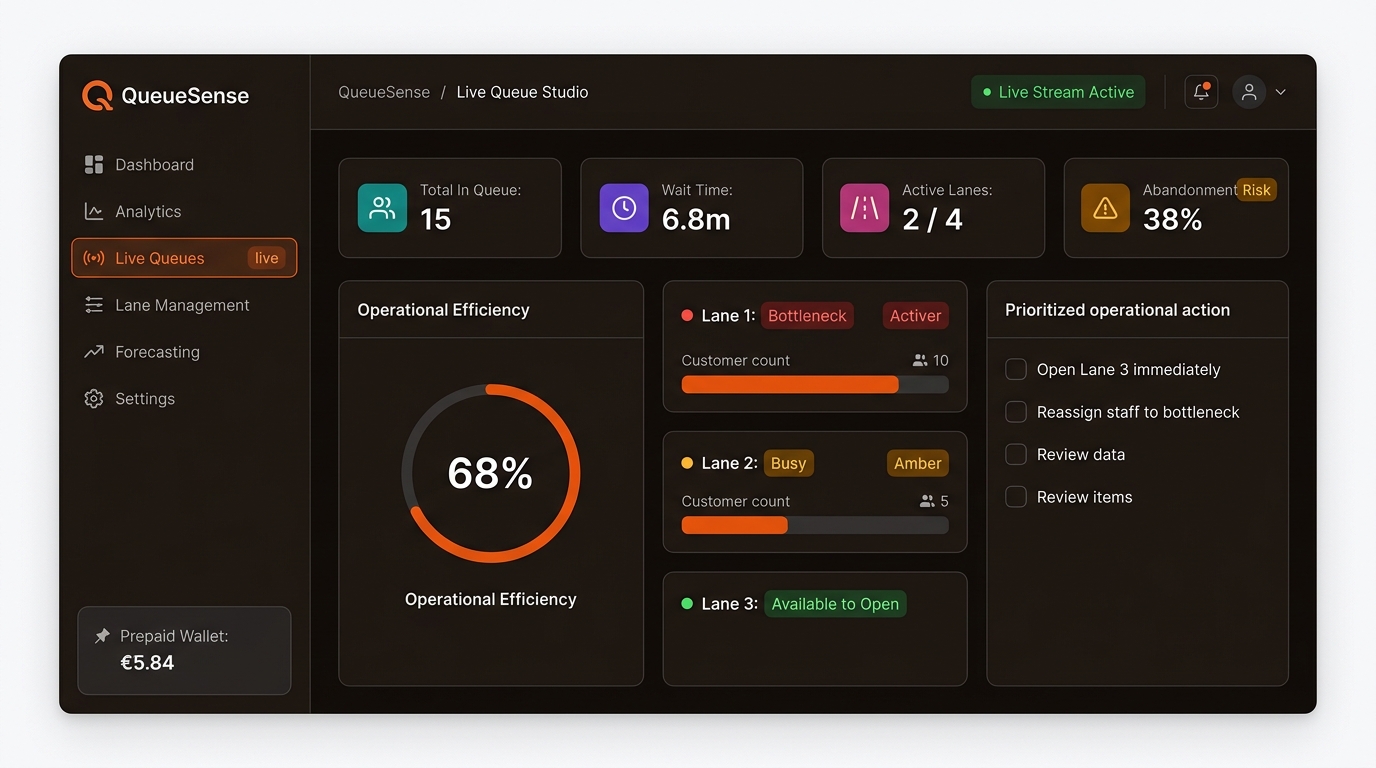The width and height of the screenshot is (1376, 768).
Task: Check 'Reassign staff to bottleneck' checkbox
Action: click(x=1016, y=412)
